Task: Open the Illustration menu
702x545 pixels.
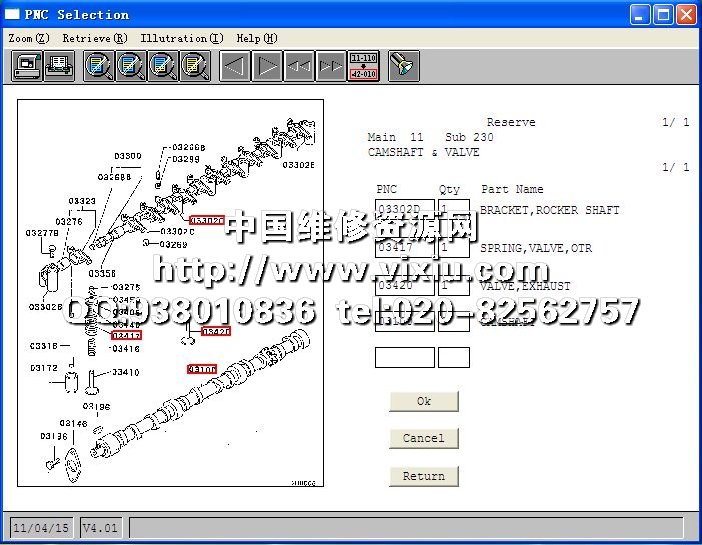Action: click(x=181, y=38)
